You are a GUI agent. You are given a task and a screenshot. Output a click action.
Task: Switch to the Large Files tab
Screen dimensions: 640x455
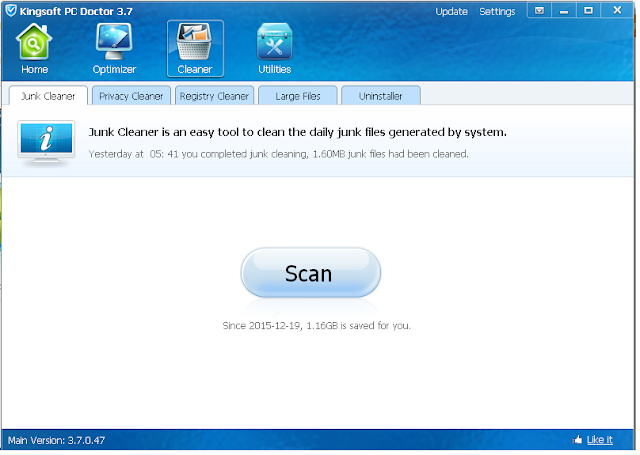298,96
